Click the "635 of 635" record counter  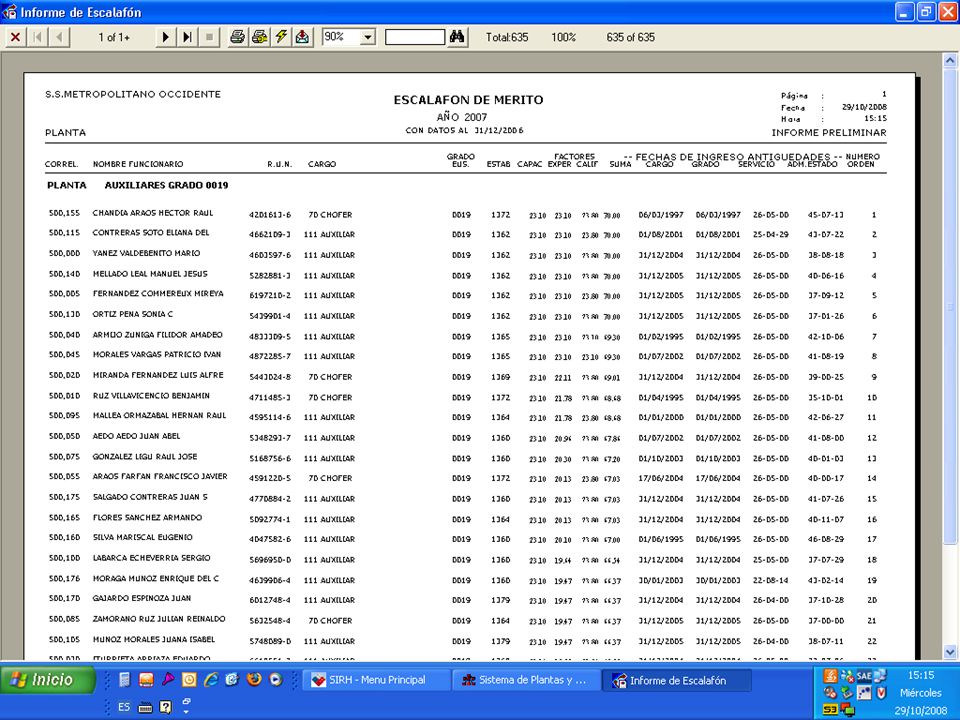[631, 37]
